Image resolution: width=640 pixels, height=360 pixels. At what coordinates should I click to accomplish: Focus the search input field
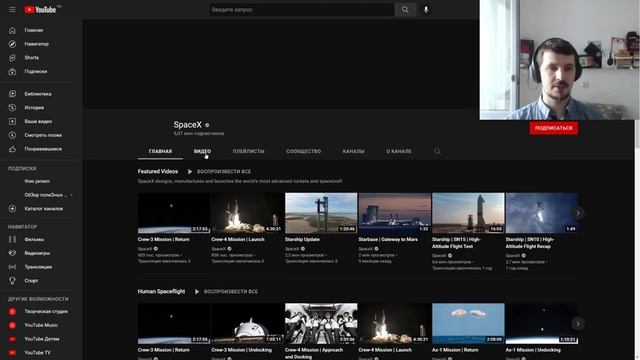[302, 9]
